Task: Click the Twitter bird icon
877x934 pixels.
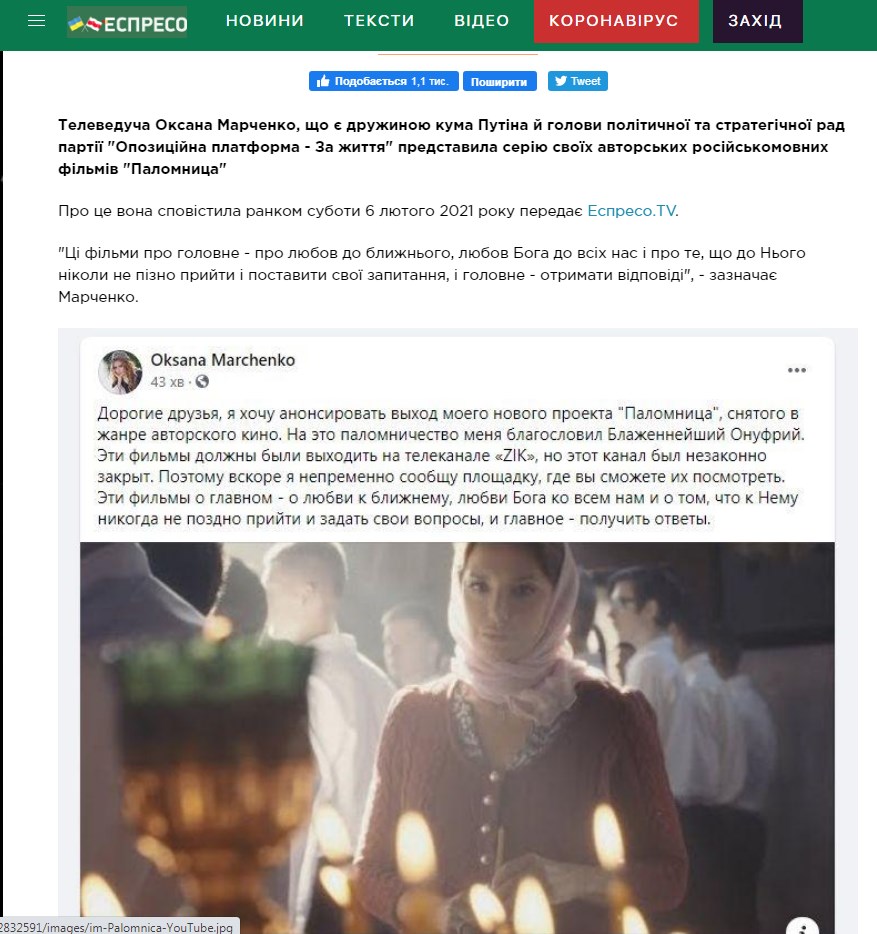Action: (561, 81)
